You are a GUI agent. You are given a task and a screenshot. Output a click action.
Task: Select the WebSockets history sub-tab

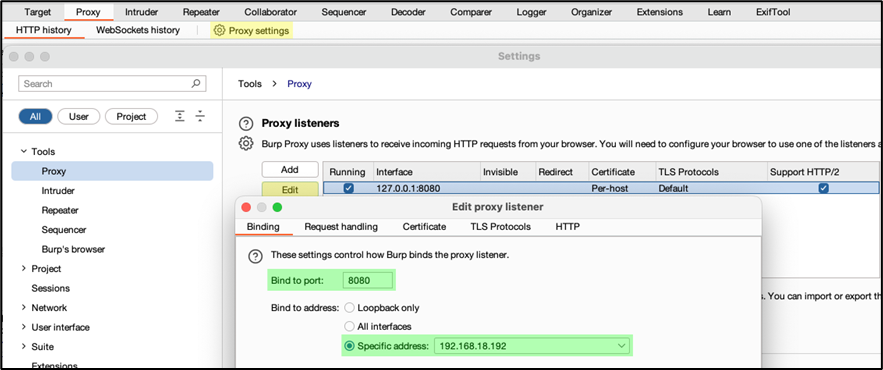(138, 30)
